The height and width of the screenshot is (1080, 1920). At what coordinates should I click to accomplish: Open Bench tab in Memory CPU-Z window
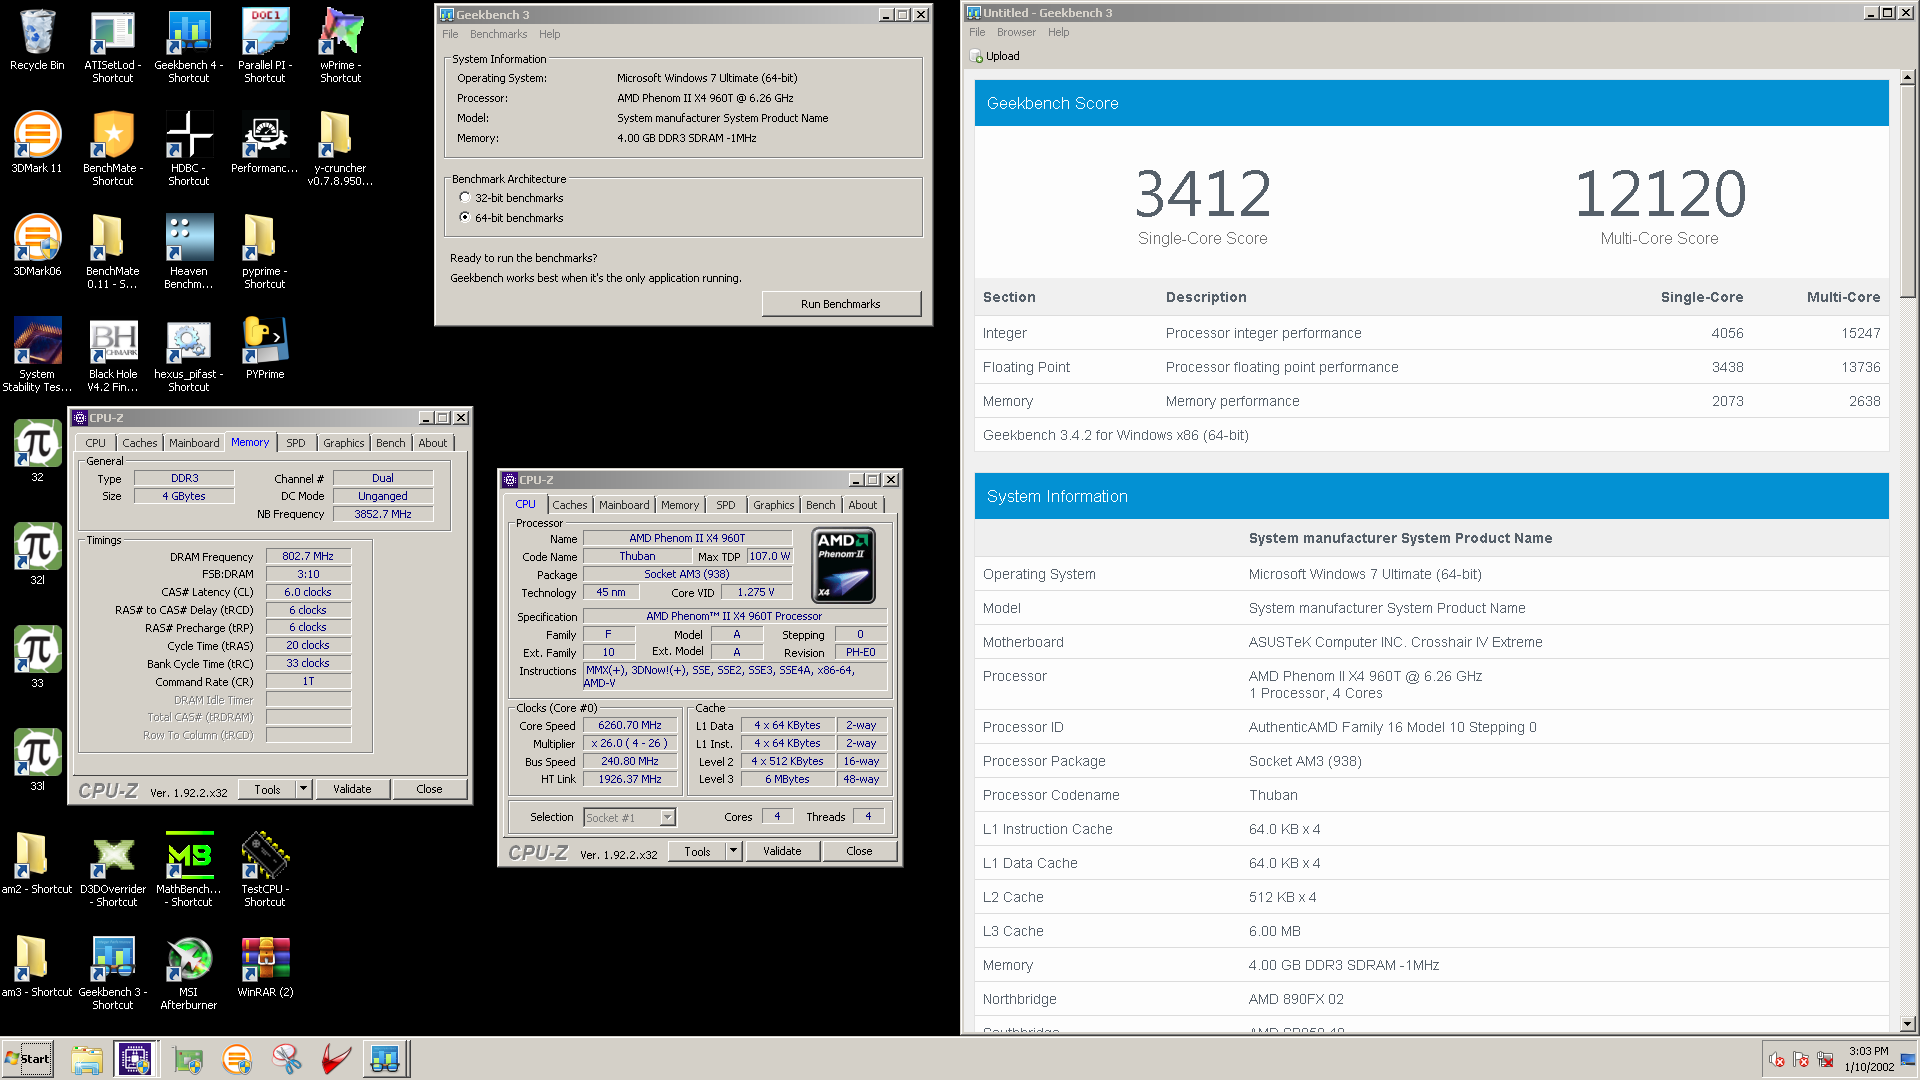[391, 443]
